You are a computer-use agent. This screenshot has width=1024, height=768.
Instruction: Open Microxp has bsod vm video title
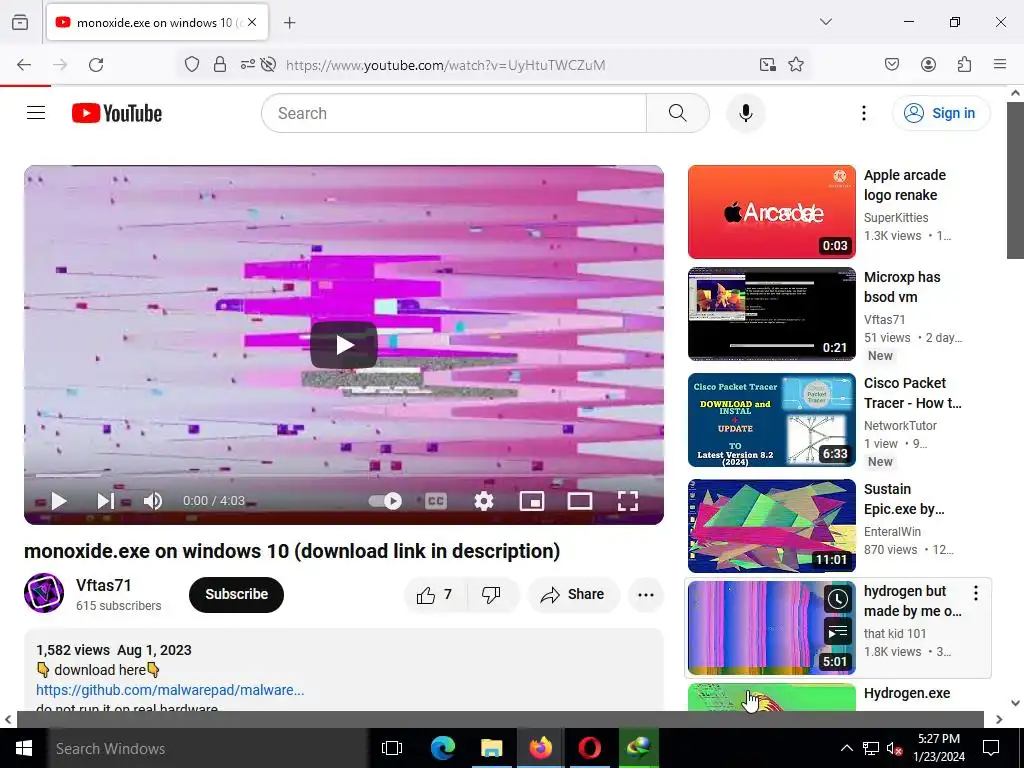pyautogui.click(x=902, y=287)
